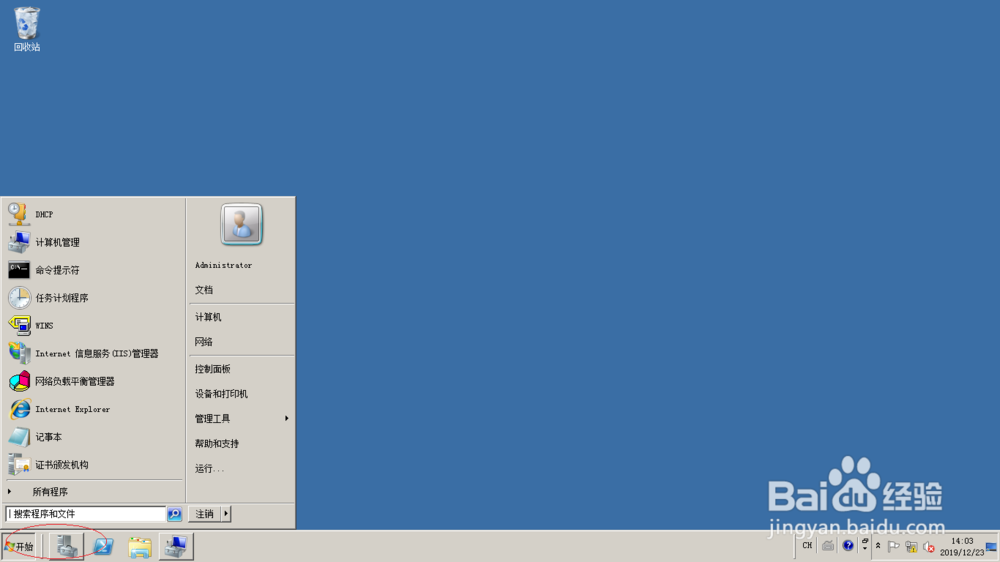Screen dimensions: 1000x562
Task: Expand the 管理工具 submenu
Action: pos(241,418)
